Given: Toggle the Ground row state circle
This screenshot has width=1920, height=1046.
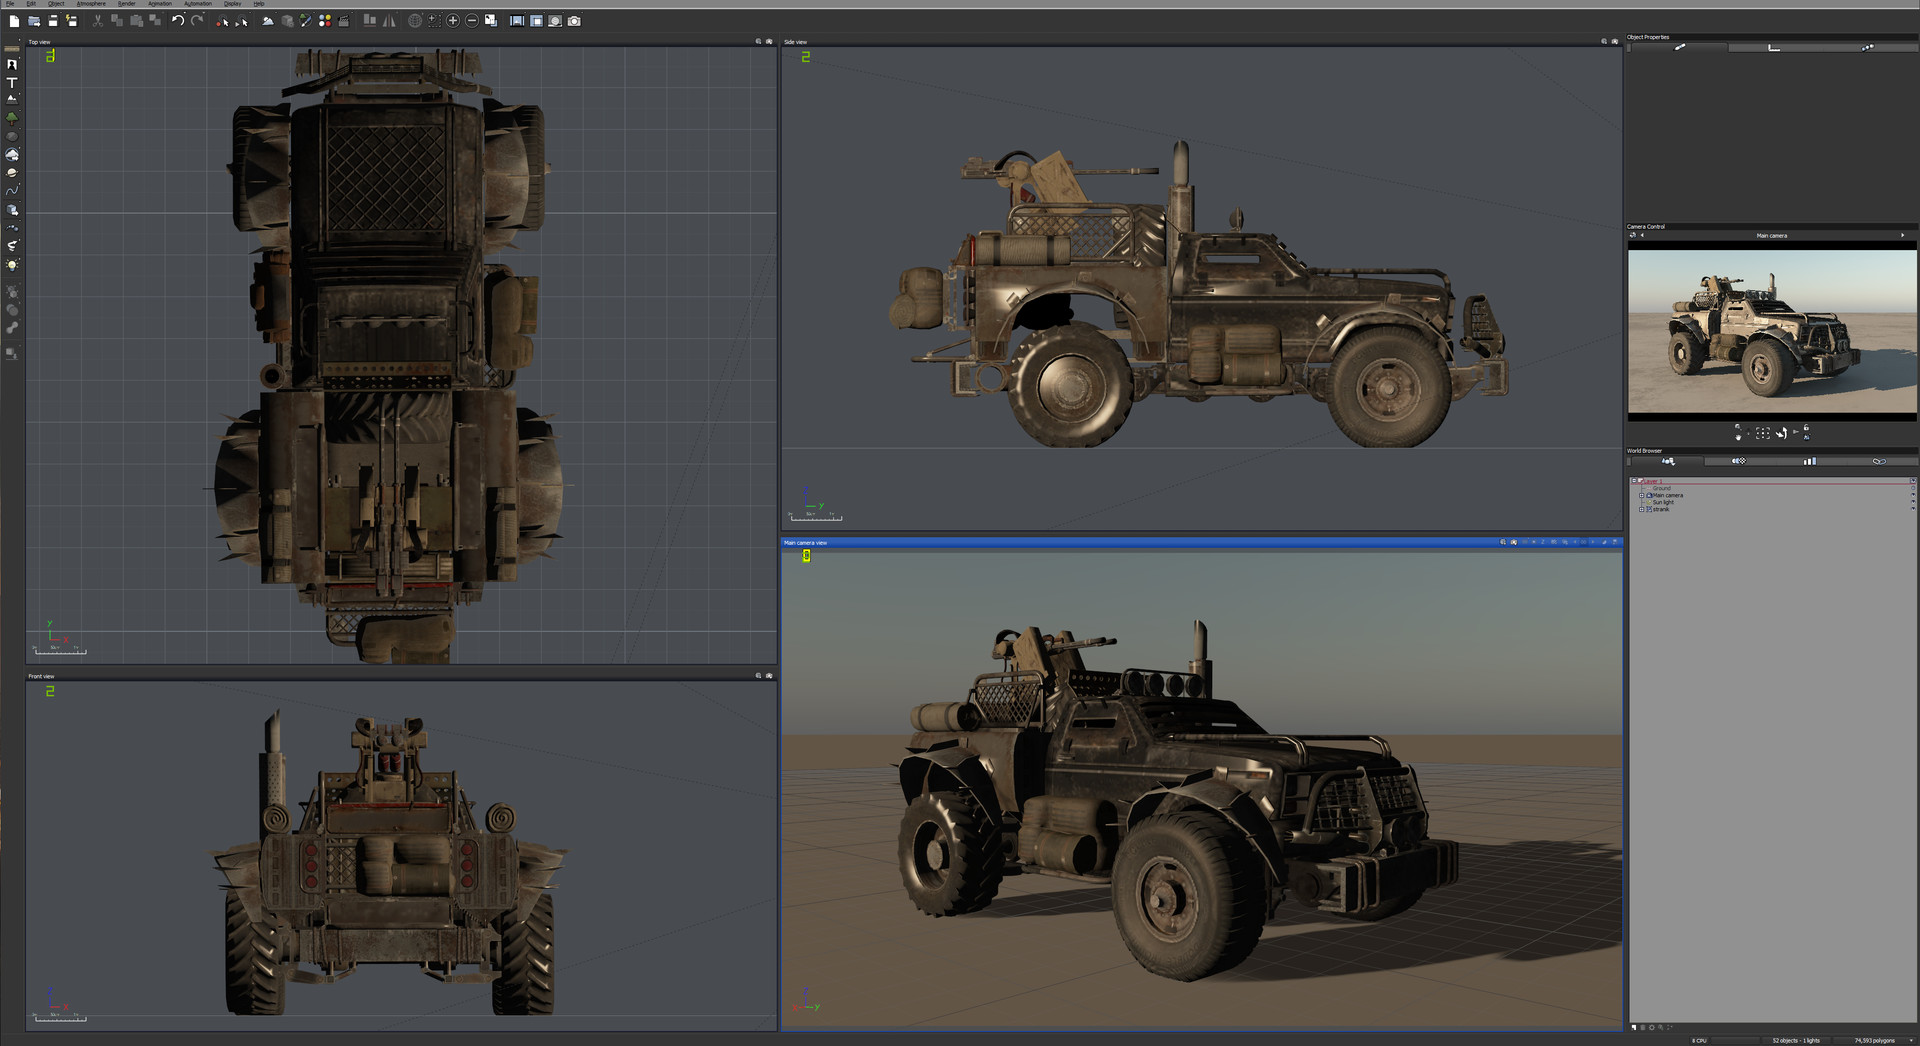Looking at the screenshot, I should [1913, 488].
